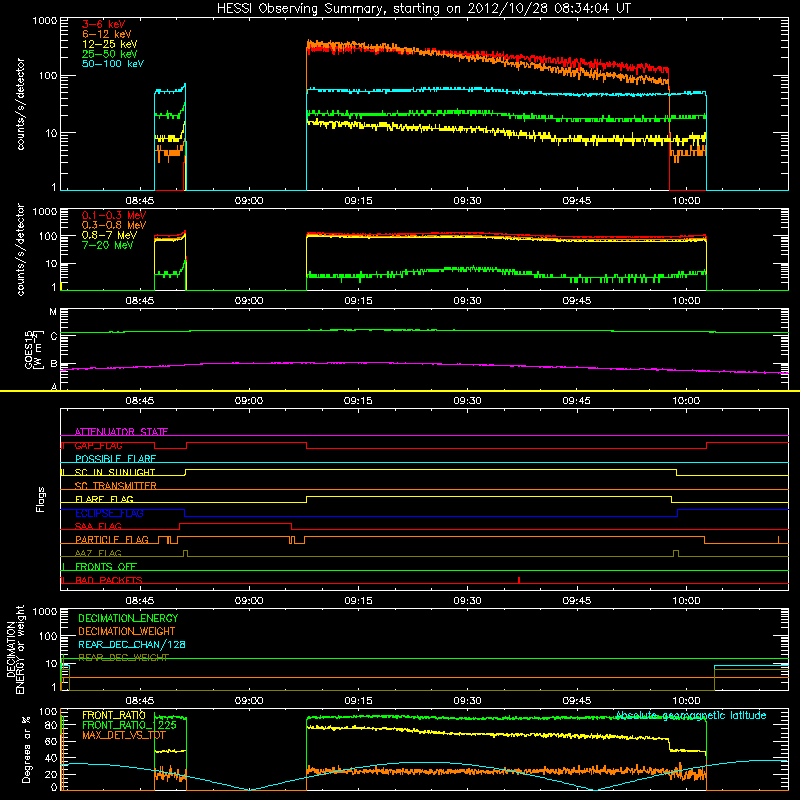The height and width of the screenshot is (800, 800).
Task: Click the 09:45 tick label under decimation panel
Action: click(x=577, y=701)
